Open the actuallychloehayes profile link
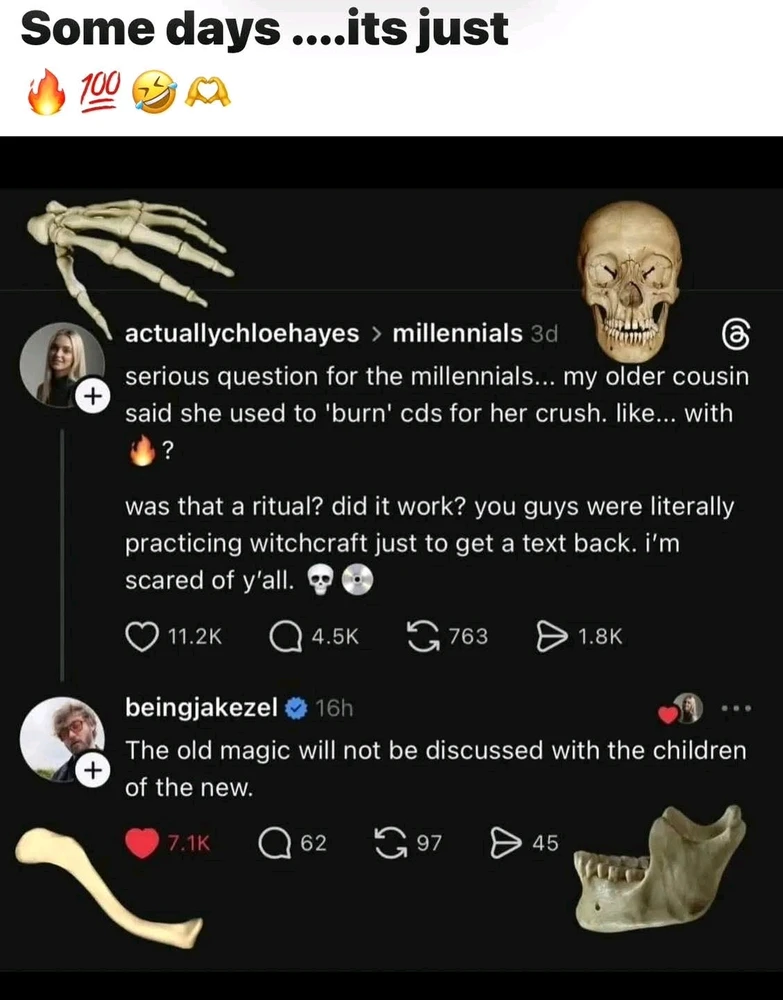Screen dimensions: 783x1000 tap(241, 333)
